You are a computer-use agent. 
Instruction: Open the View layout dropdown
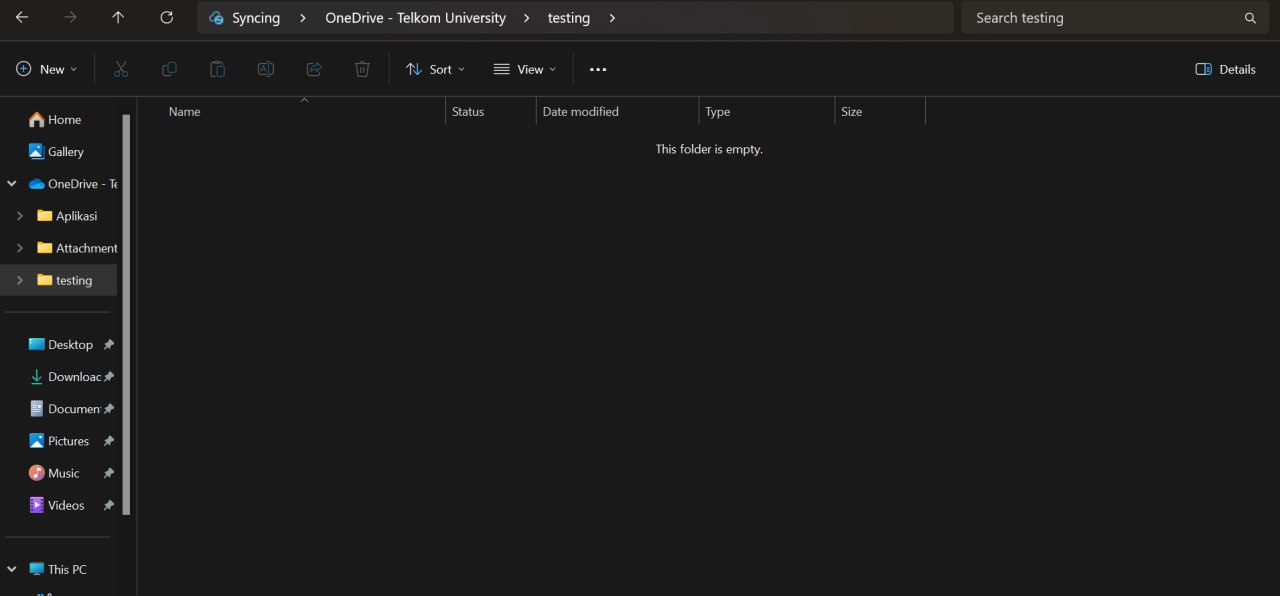point(525,69)
